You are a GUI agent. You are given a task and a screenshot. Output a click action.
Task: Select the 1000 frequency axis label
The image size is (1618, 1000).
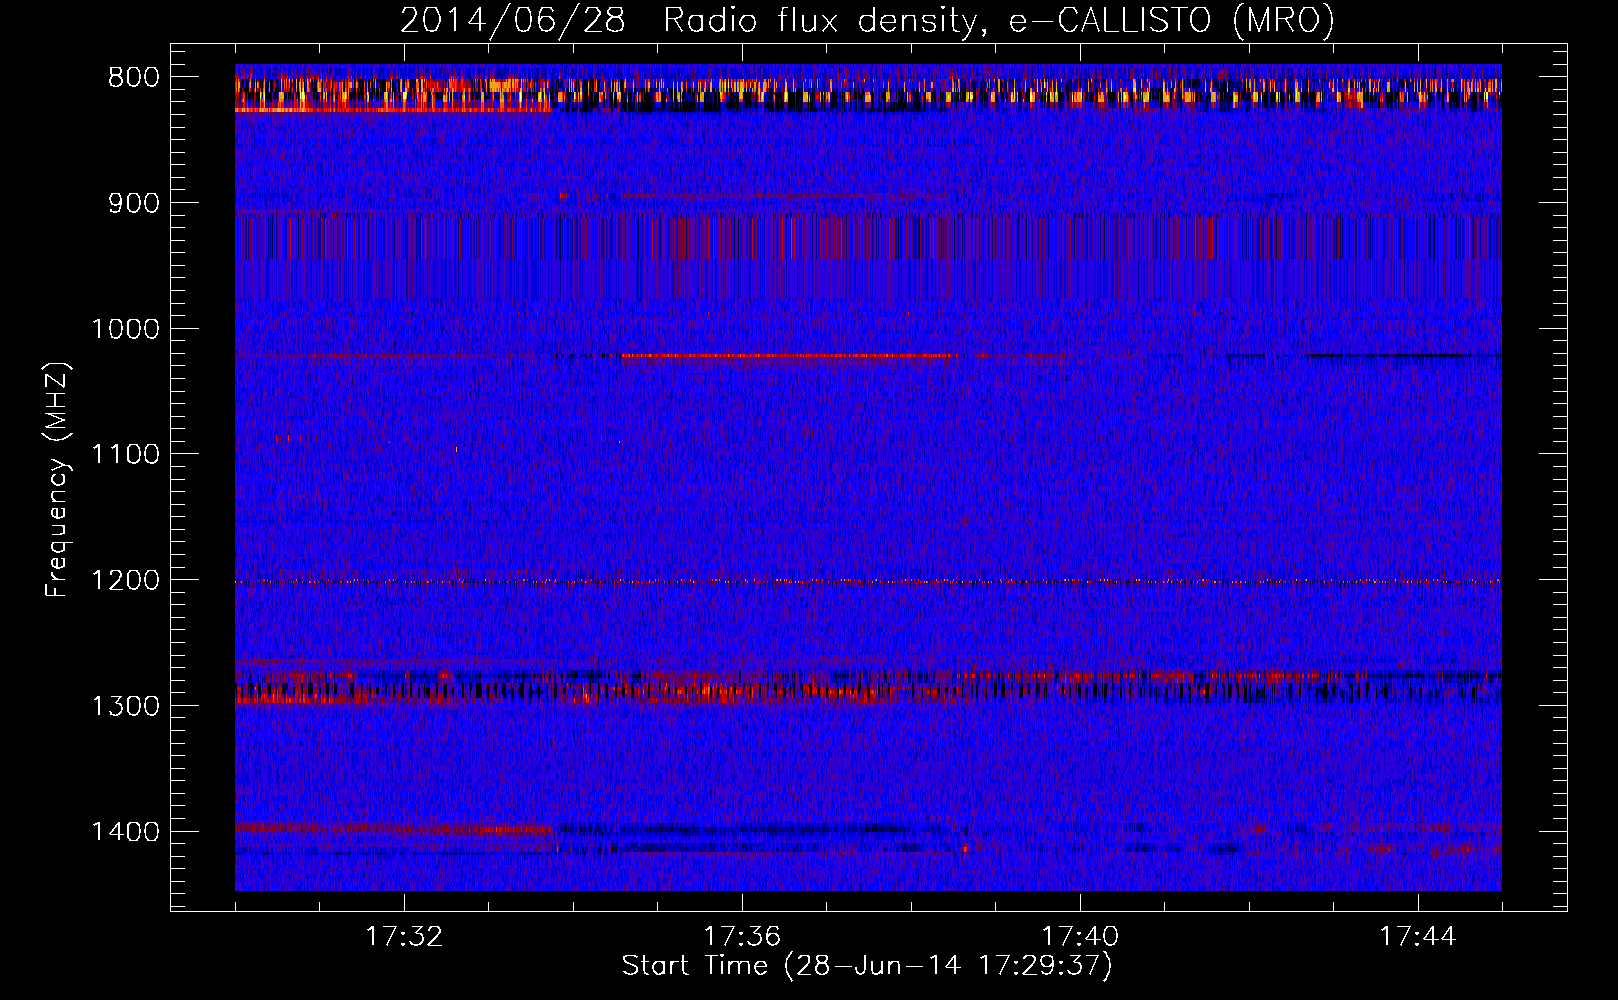coord(125,329)
